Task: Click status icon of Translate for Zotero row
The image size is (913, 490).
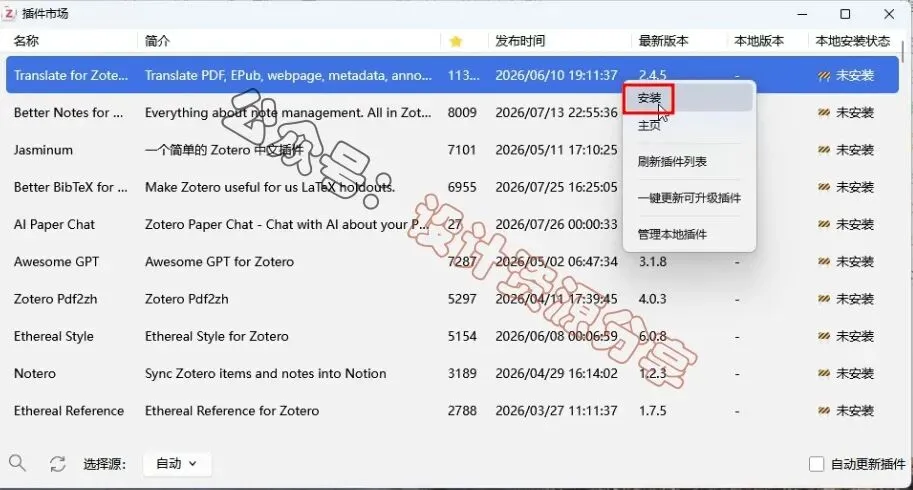Action: [823, 75]
